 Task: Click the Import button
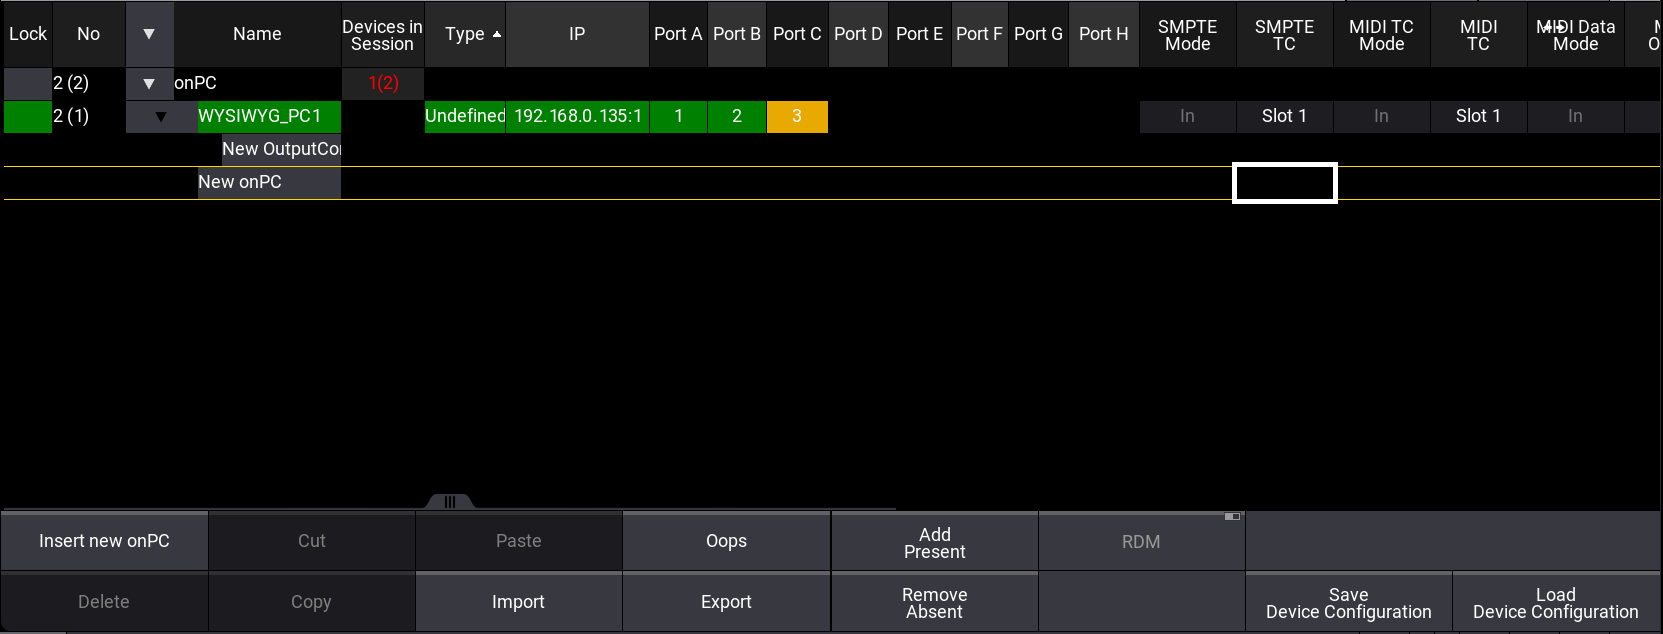click(518, 602)
